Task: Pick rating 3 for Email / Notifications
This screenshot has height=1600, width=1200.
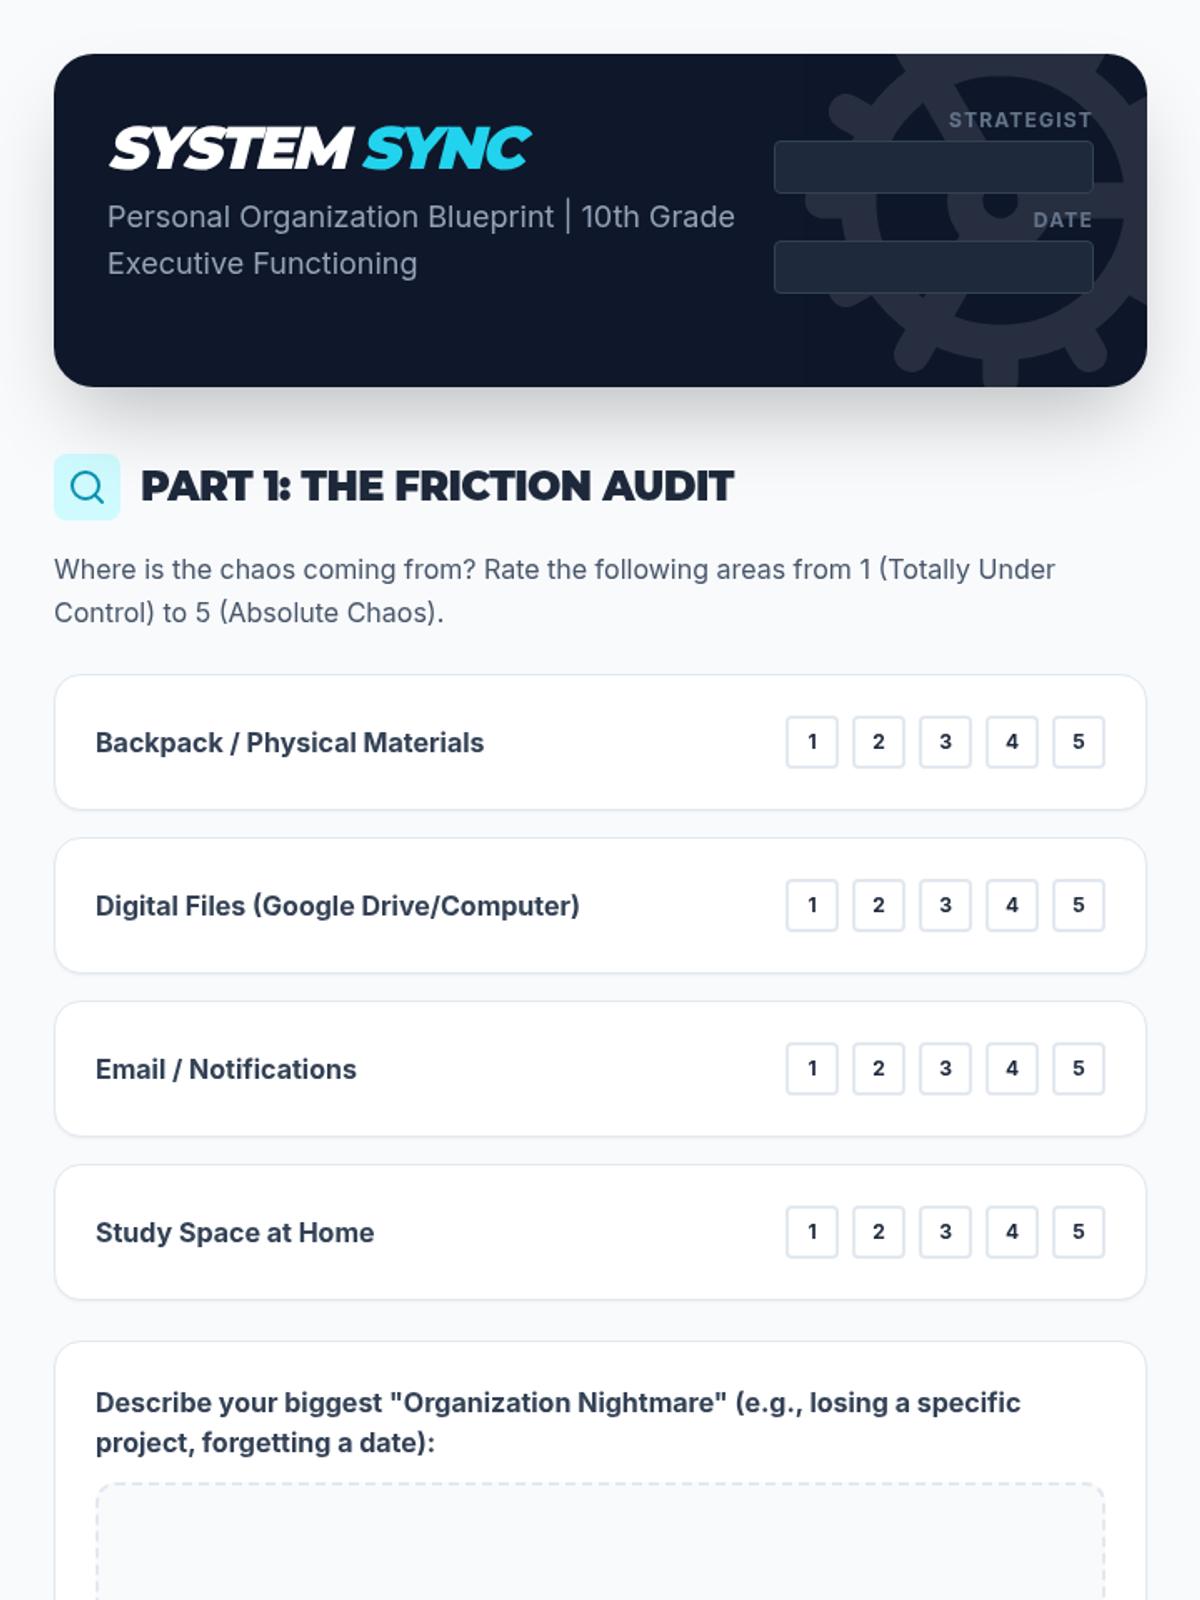Action: click(x=945, y=1068)
